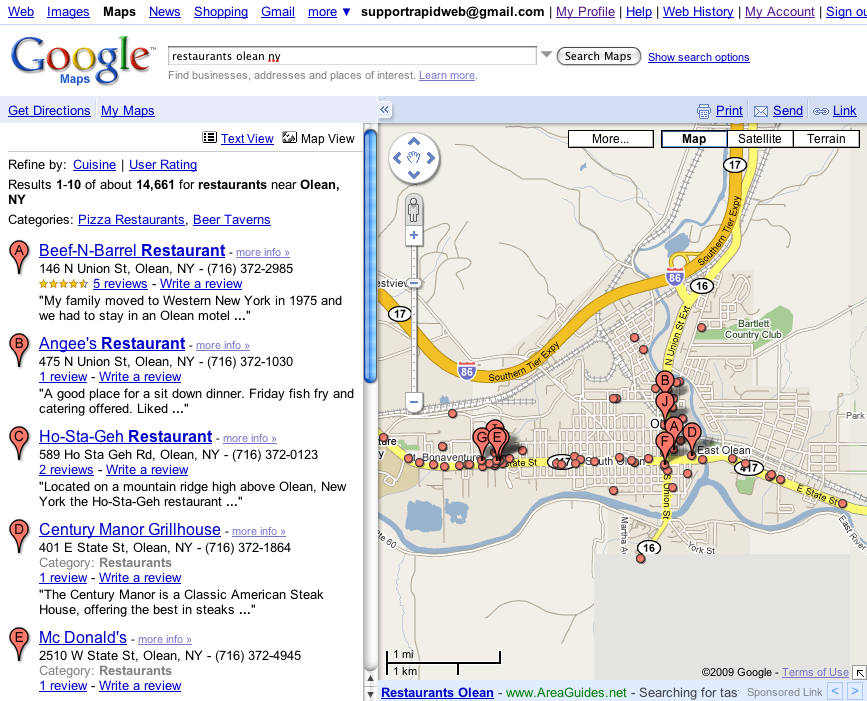Go to the previous sponsored link
The image size is (867, 701).
835,691
